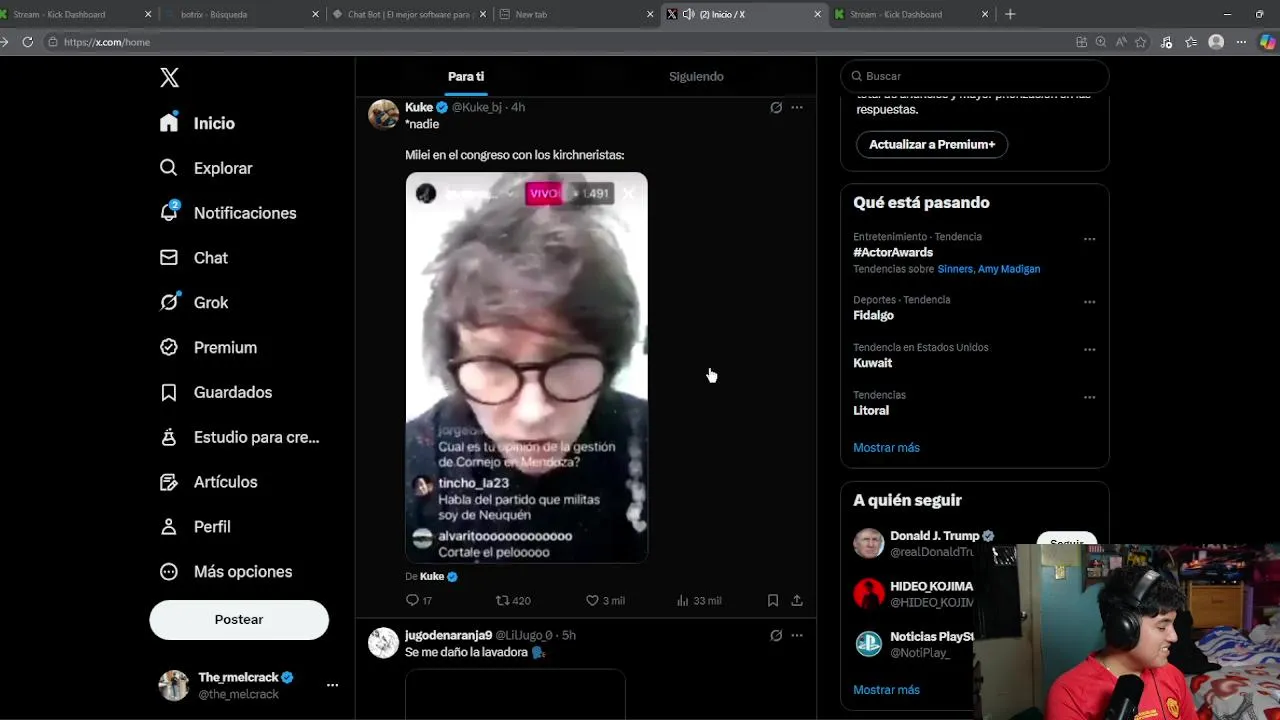The image size is (1280, 720).
Task: Like Kuke's post with 3 mil likes
Action: pyautogui.click(x=605, y=600)
